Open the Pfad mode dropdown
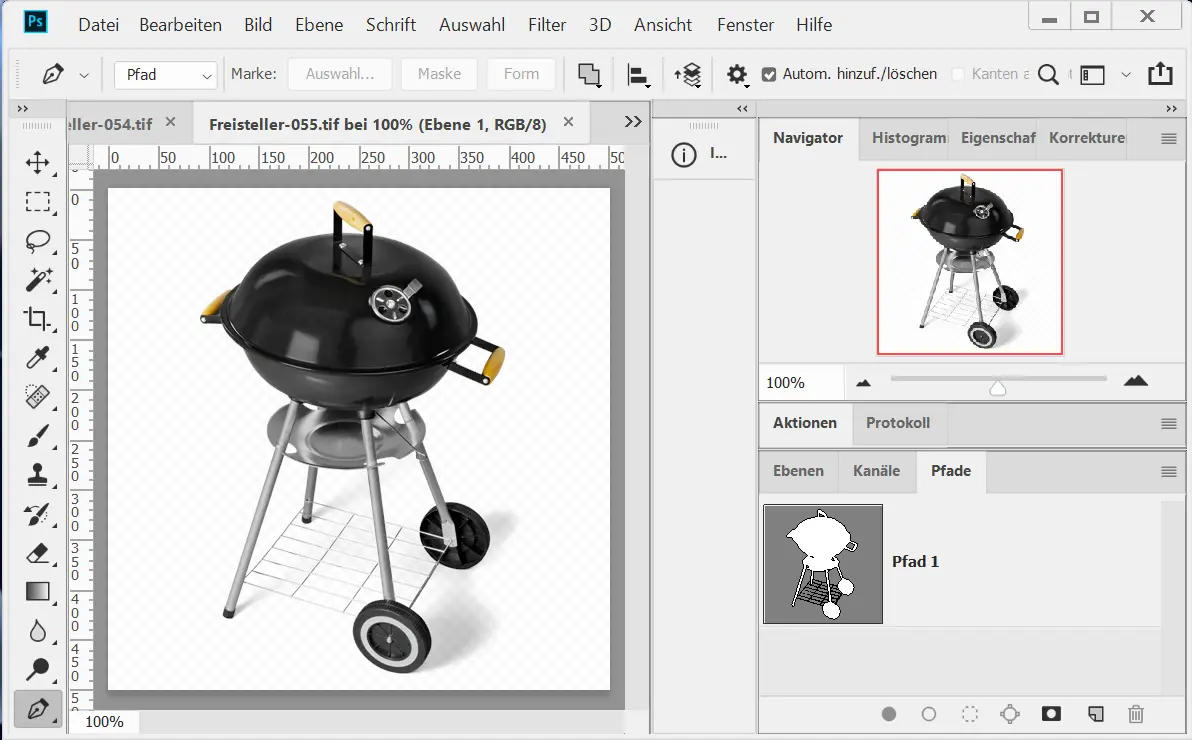 (166, 75)
